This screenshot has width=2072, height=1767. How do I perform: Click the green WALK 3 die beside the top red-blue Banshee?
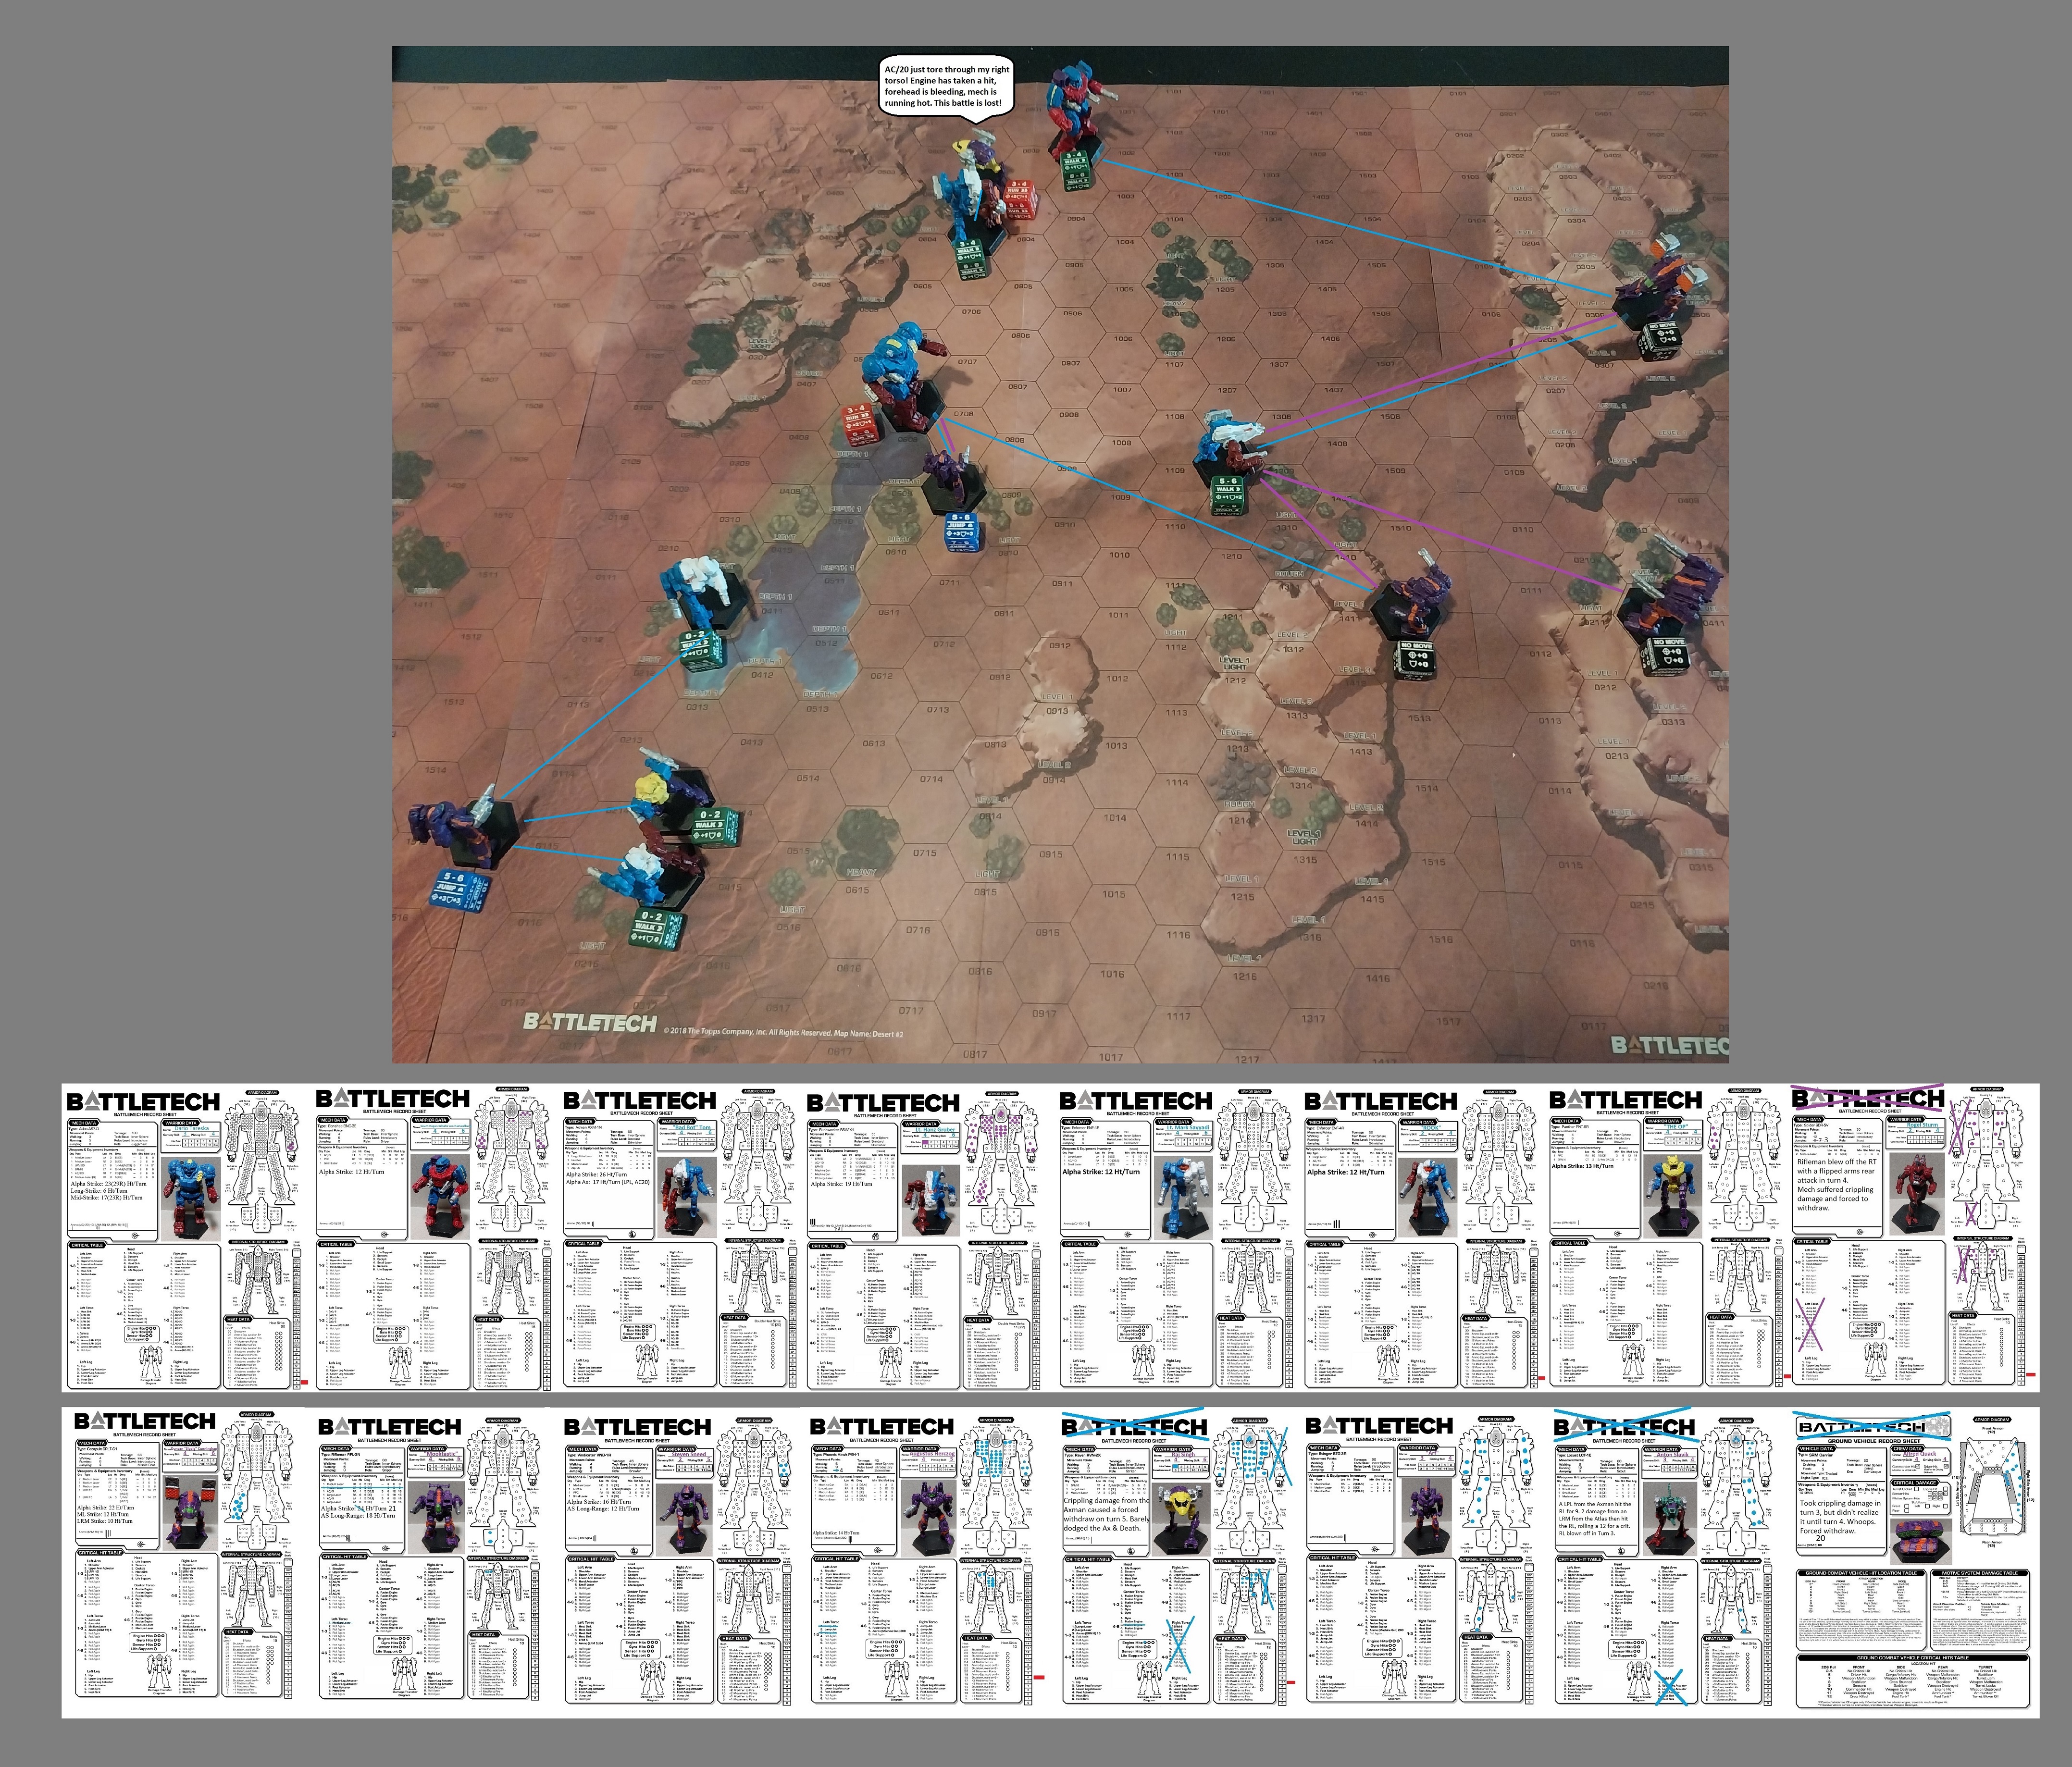coord(1076,170)
